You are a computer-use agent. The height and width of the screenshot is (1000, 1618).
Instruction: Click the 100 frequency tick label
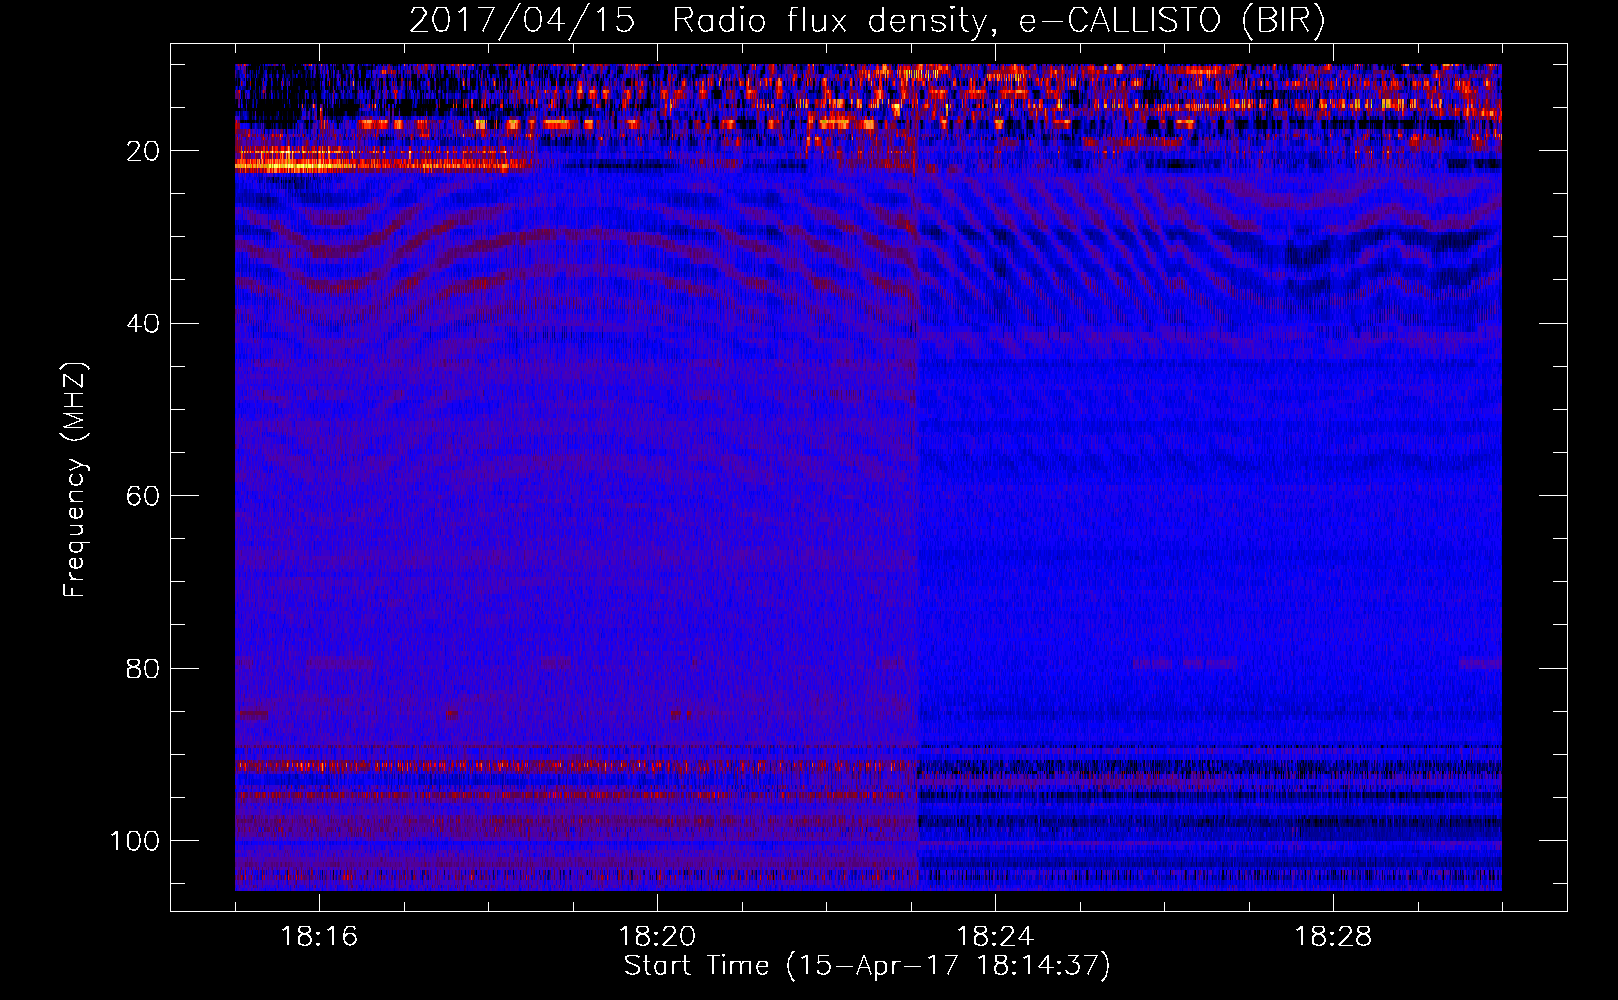tap(135, 841)
